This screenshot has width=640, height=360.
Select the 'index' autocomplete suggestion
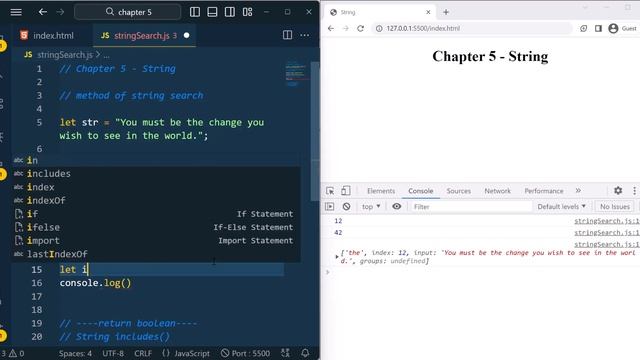(157, 187)
